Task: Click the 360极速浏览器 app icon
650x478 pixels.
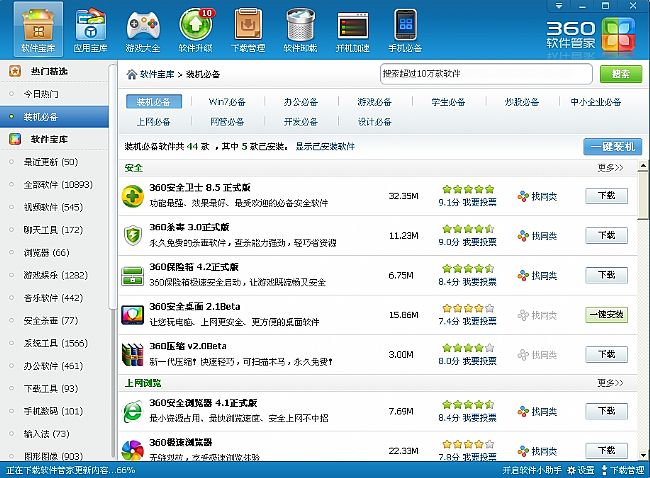Action: (x=132, y=450)
